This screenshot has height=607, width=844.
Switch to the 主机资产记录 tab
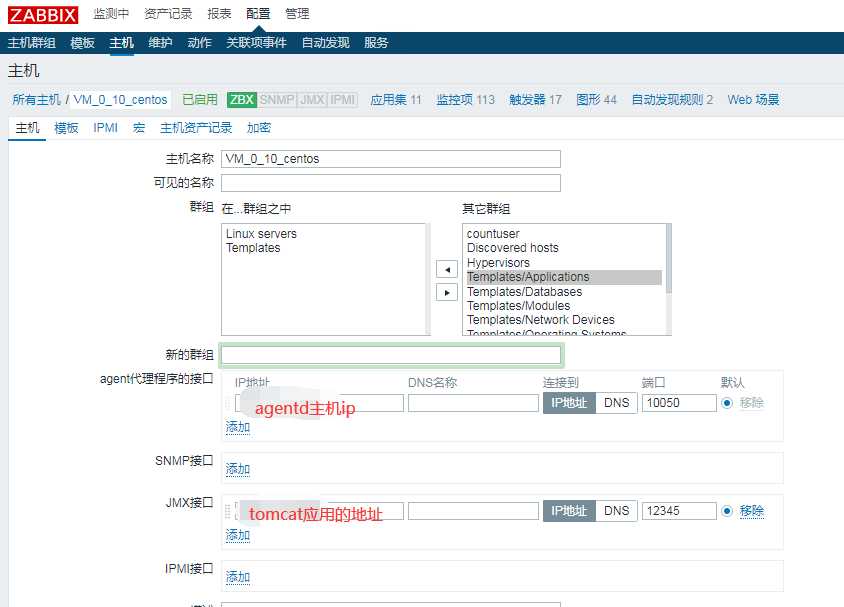coord(196,128)
